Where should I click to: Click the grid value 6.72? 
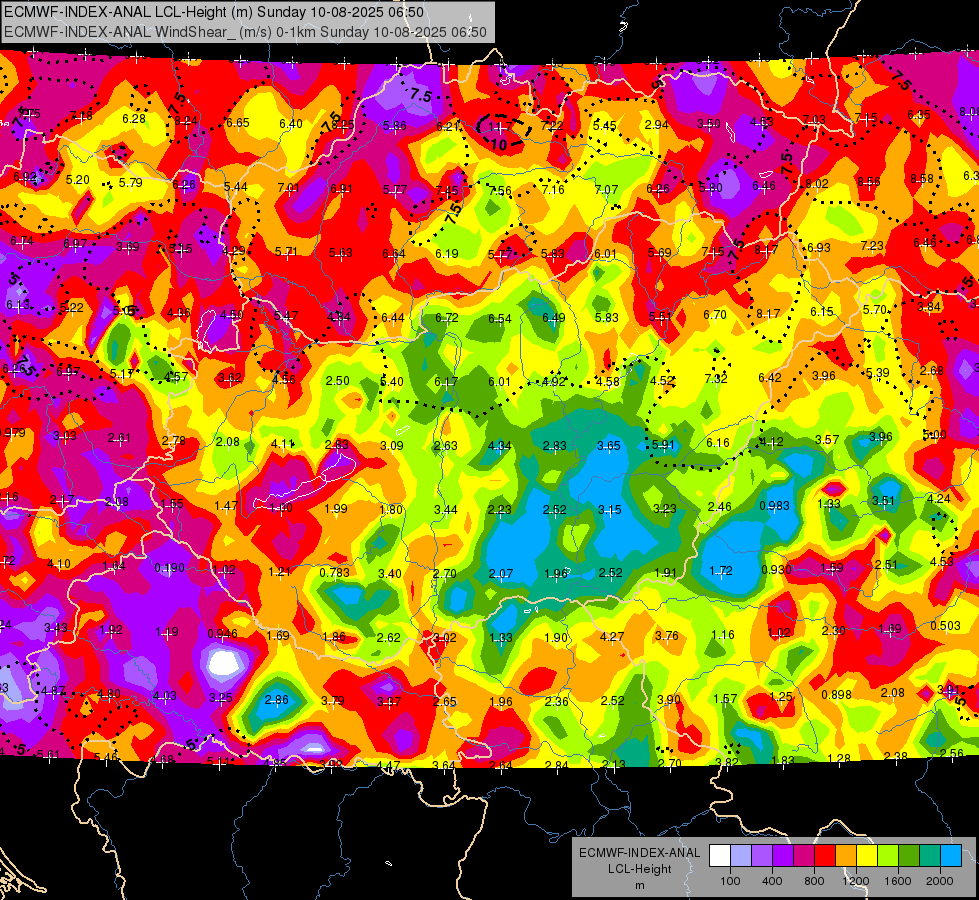coord(446,318)
